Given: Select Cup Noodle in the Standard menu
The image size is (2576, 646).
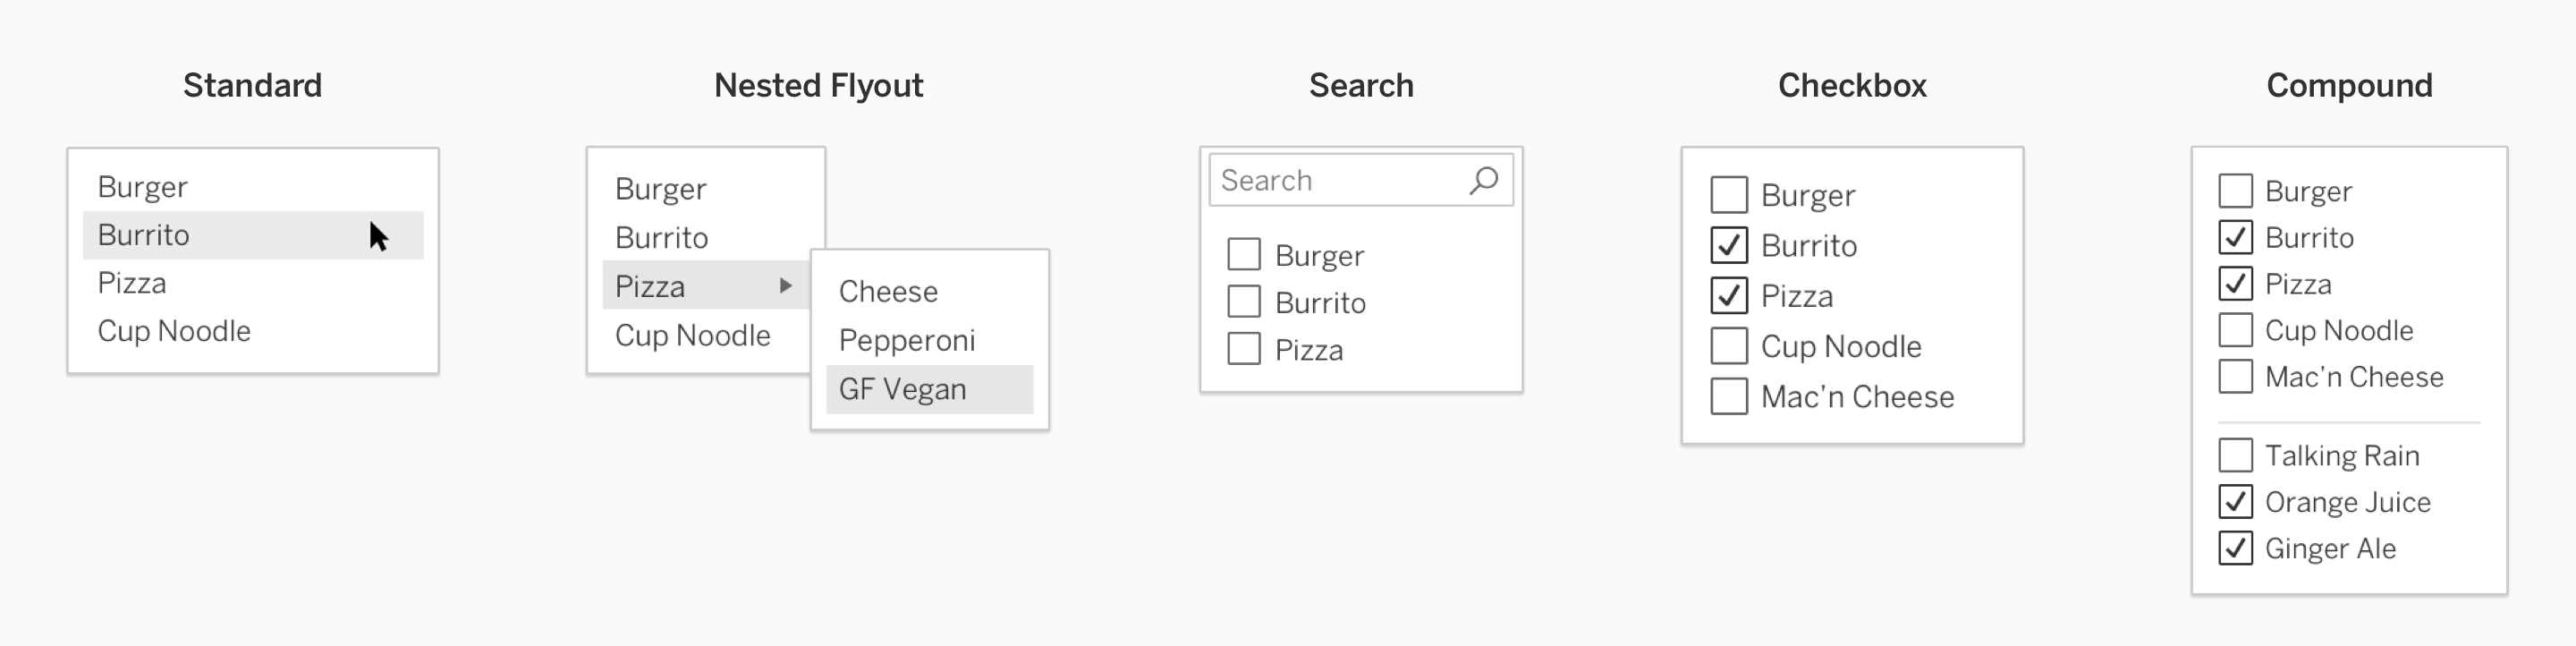Looking at the screenshot, I should (174, 330).
